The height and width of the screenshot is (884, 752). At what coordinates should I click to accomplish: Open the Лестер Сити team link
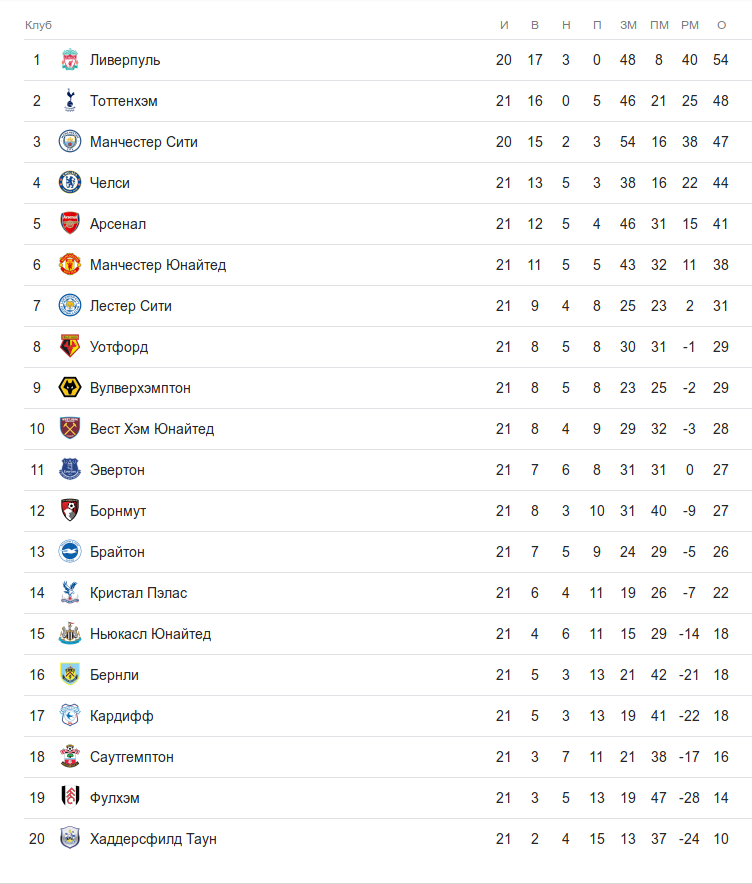coord(130,306)
